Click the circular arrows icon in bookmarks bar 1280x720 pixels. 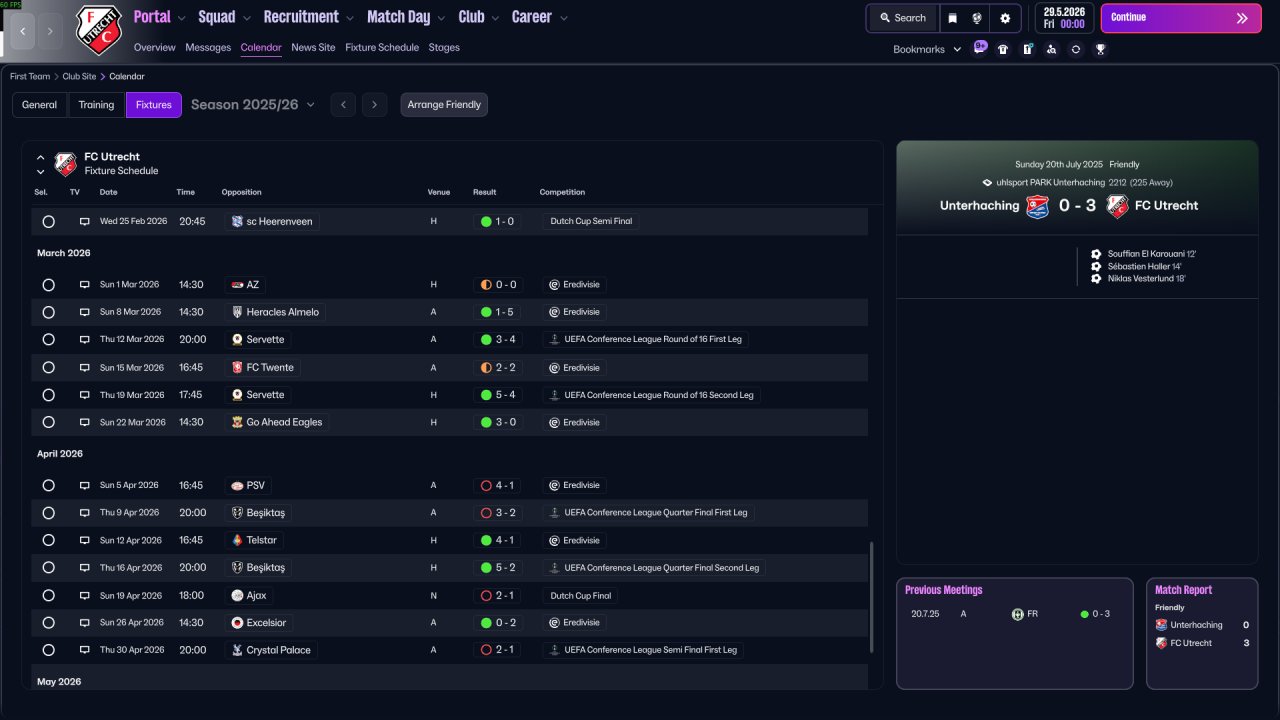click(x=1076, y=49)
